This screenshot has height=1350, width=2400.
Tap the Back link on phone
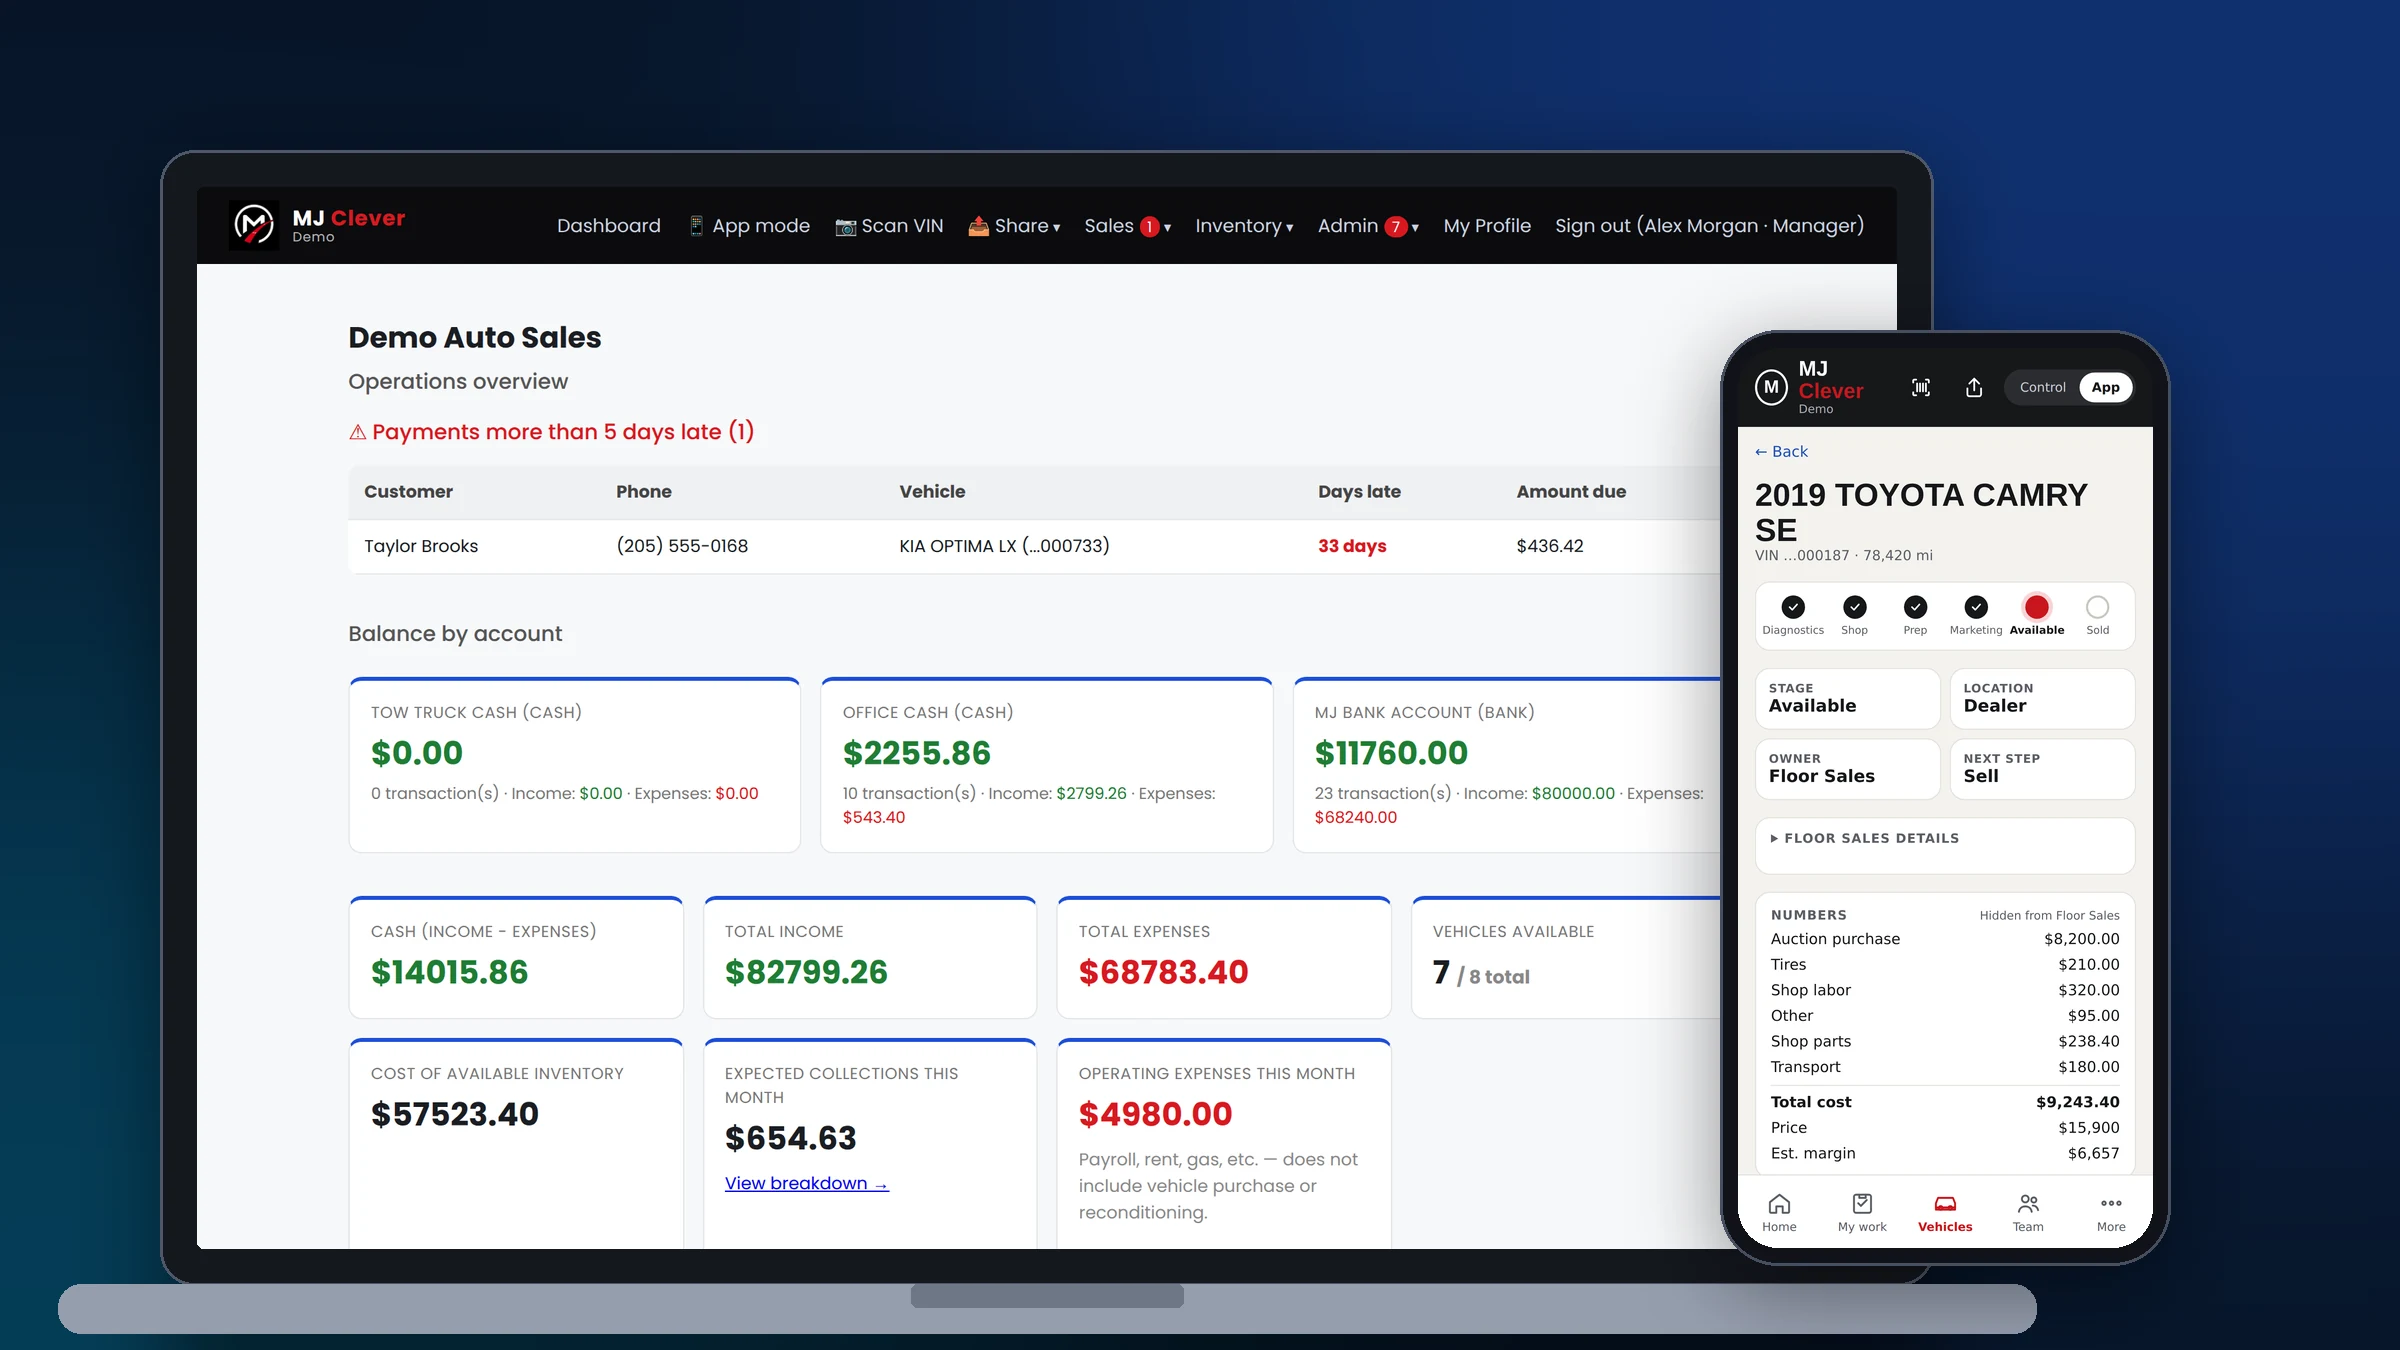1782,452
